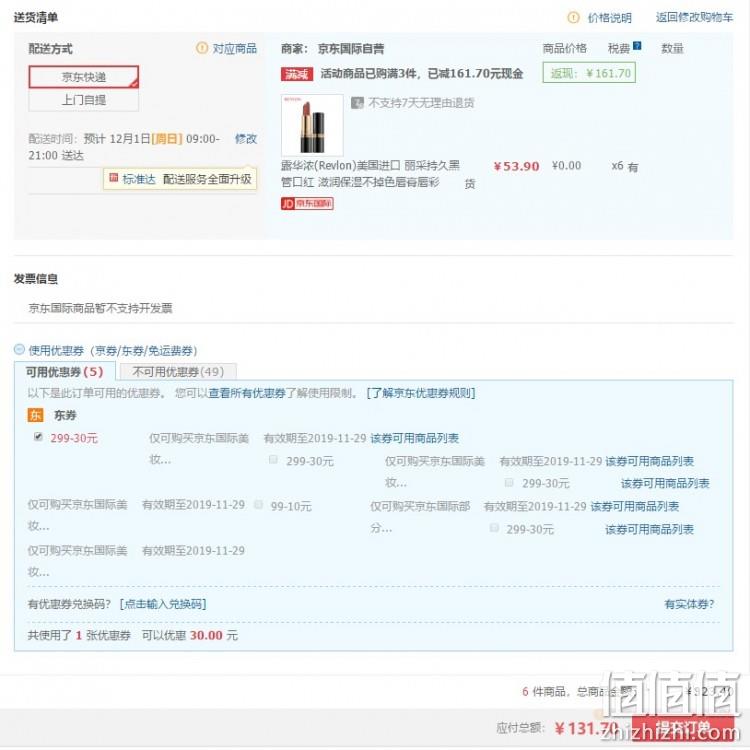Screen dimensions: 750x750
Task: Open the 有实体券? link
Action: pos(689,604)
